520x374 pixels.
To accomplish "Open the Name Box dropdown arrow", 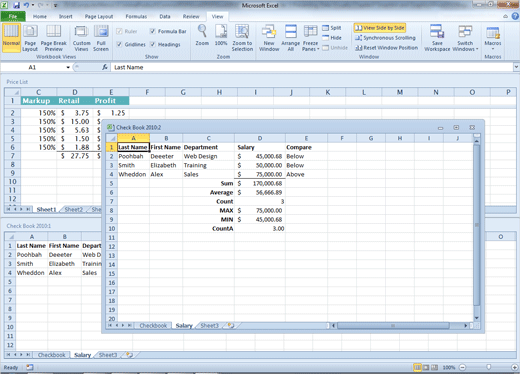I will click(x=68, y=67).
